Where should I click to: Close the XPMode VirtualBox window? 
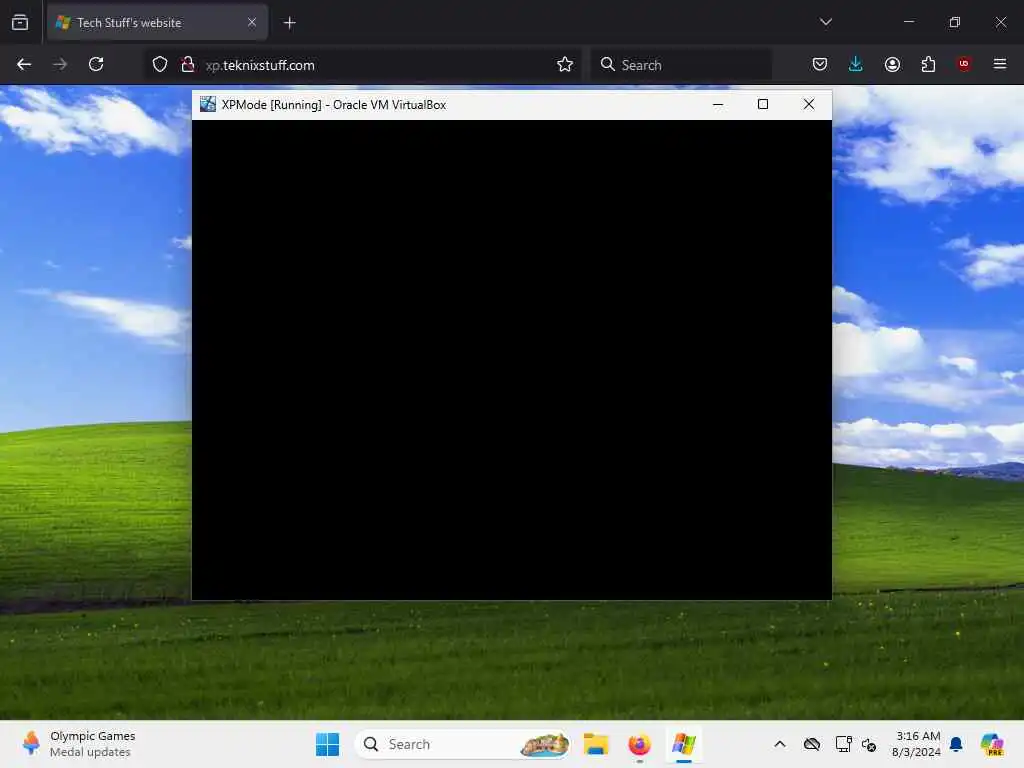pos(808,104)
